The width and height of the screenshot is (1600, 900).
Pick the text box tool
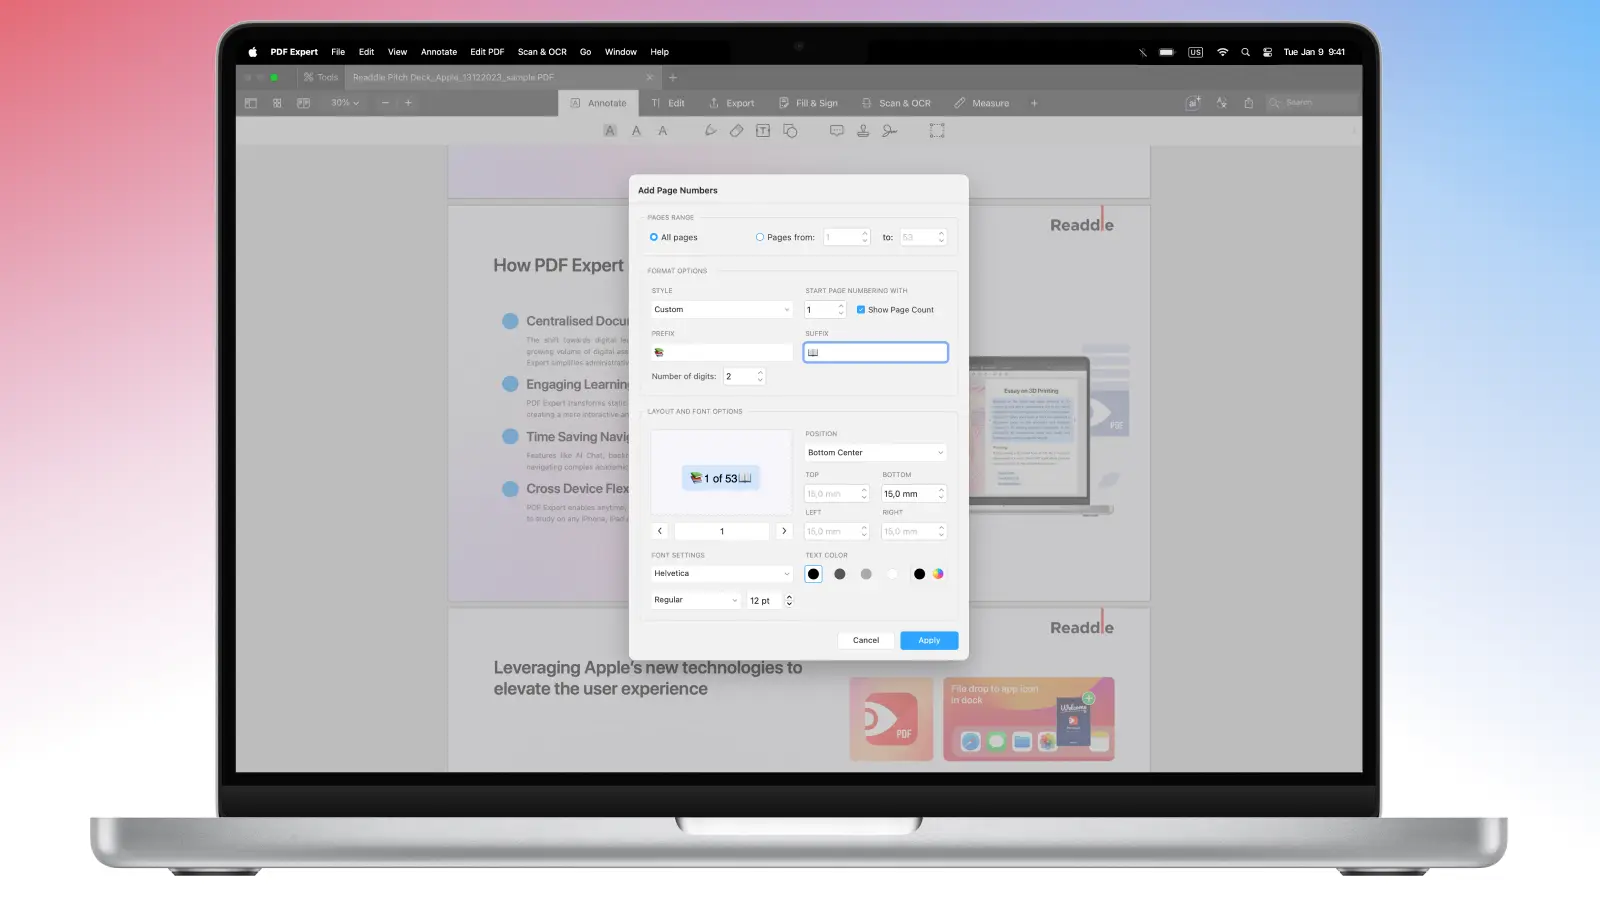click(763, 131)
